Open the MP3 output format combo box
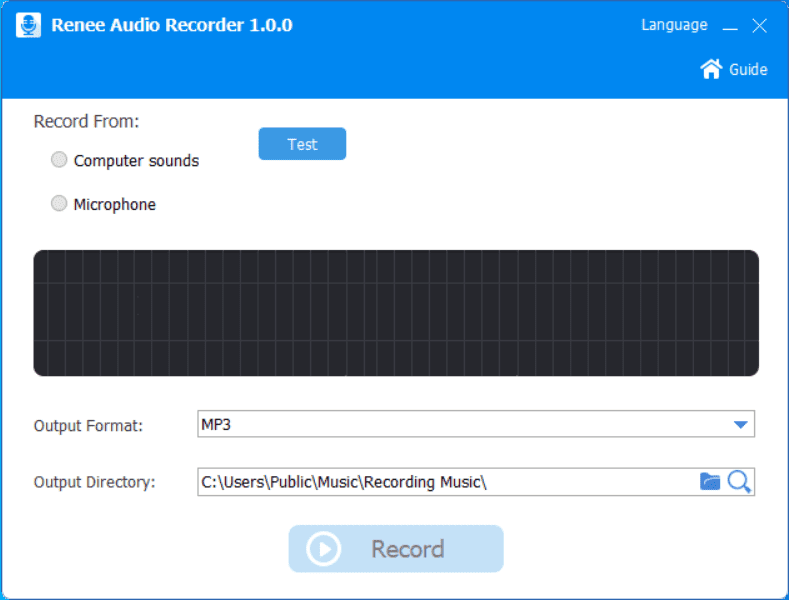The image size is (789, 600). [x=476, y=424]
